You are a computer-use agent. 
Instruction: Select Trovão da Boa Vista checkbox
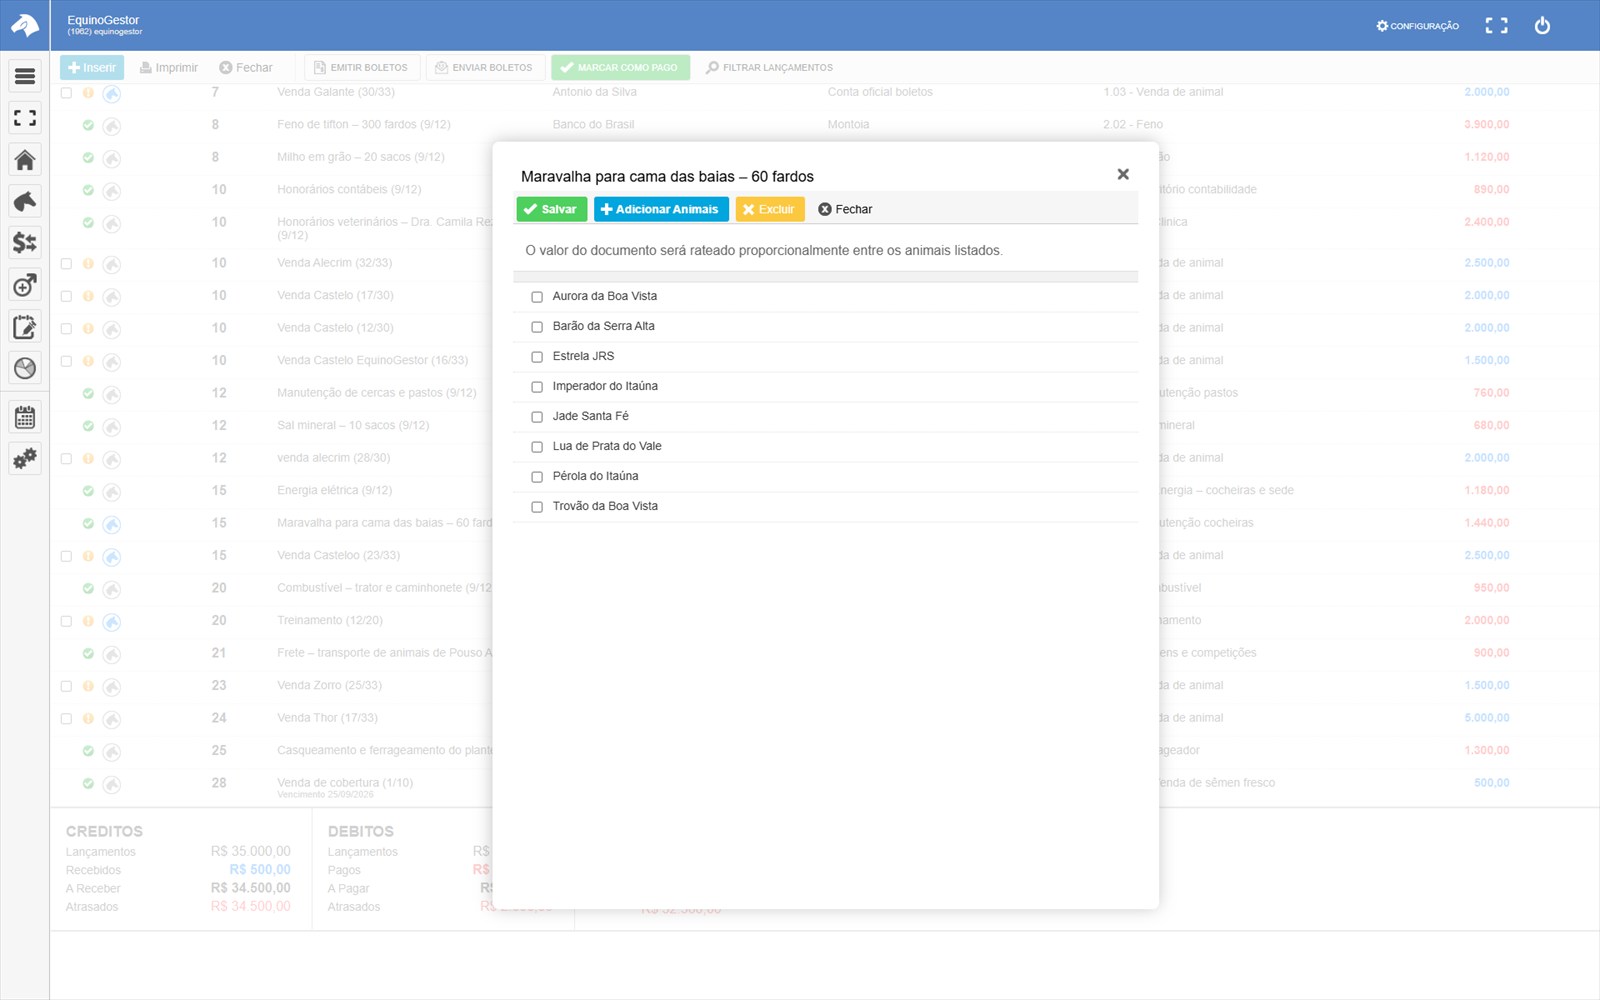tap(537, 507)
